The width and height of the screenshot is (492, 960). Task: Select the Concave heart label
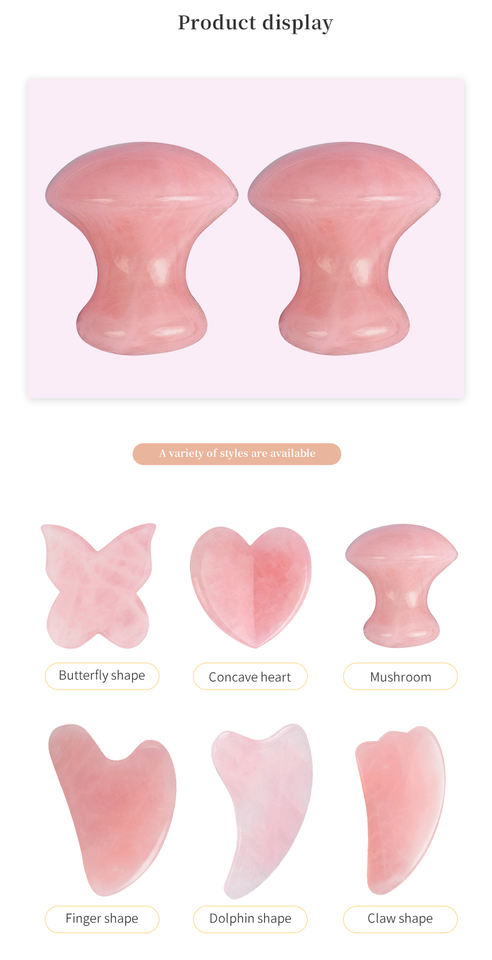[250, 677]
